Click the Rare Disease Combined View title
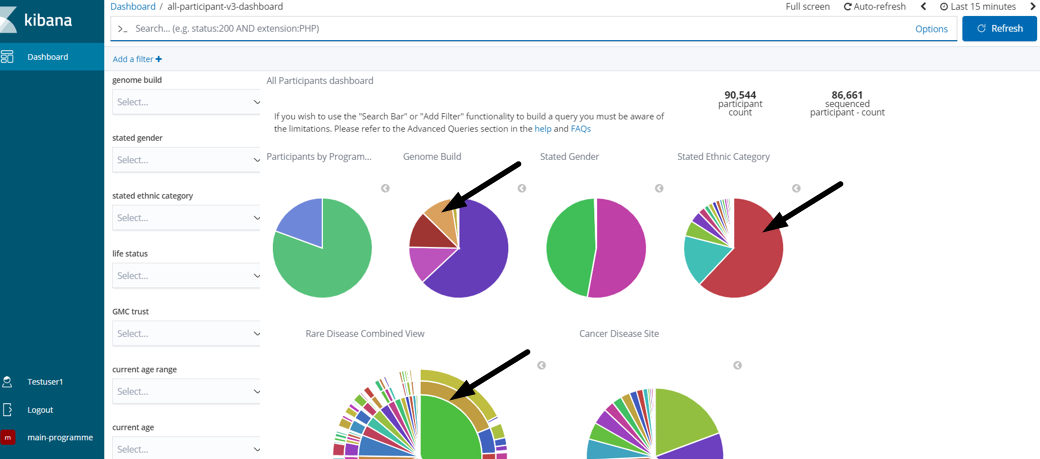1040x459 pixels. click(x=365, y=334)
